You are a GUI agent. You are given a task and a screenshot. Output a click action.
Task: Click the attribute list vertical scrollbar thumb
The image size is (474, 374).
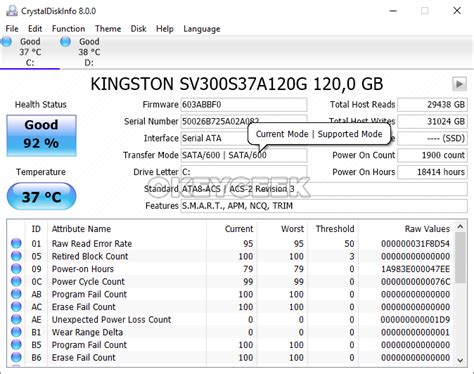460,258
